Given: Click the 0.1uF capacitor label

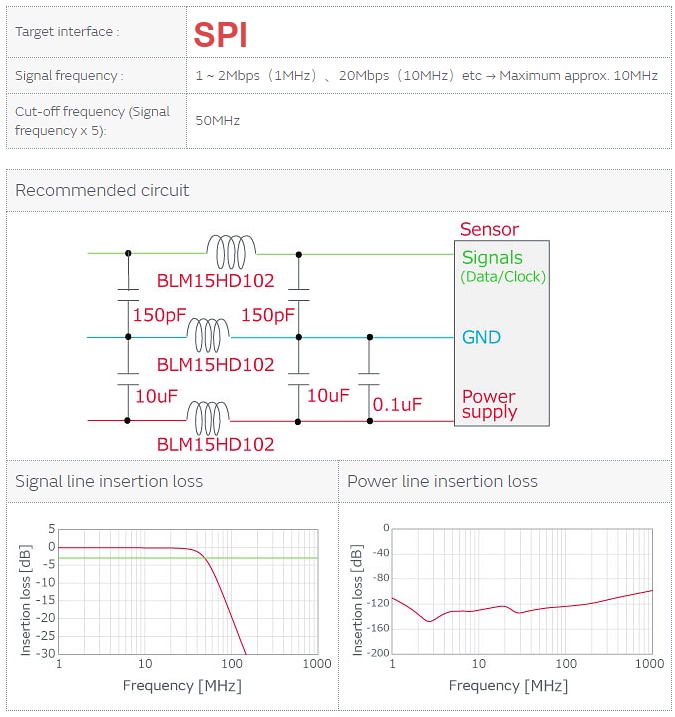Looking at the screenshot, I should 397,405.
